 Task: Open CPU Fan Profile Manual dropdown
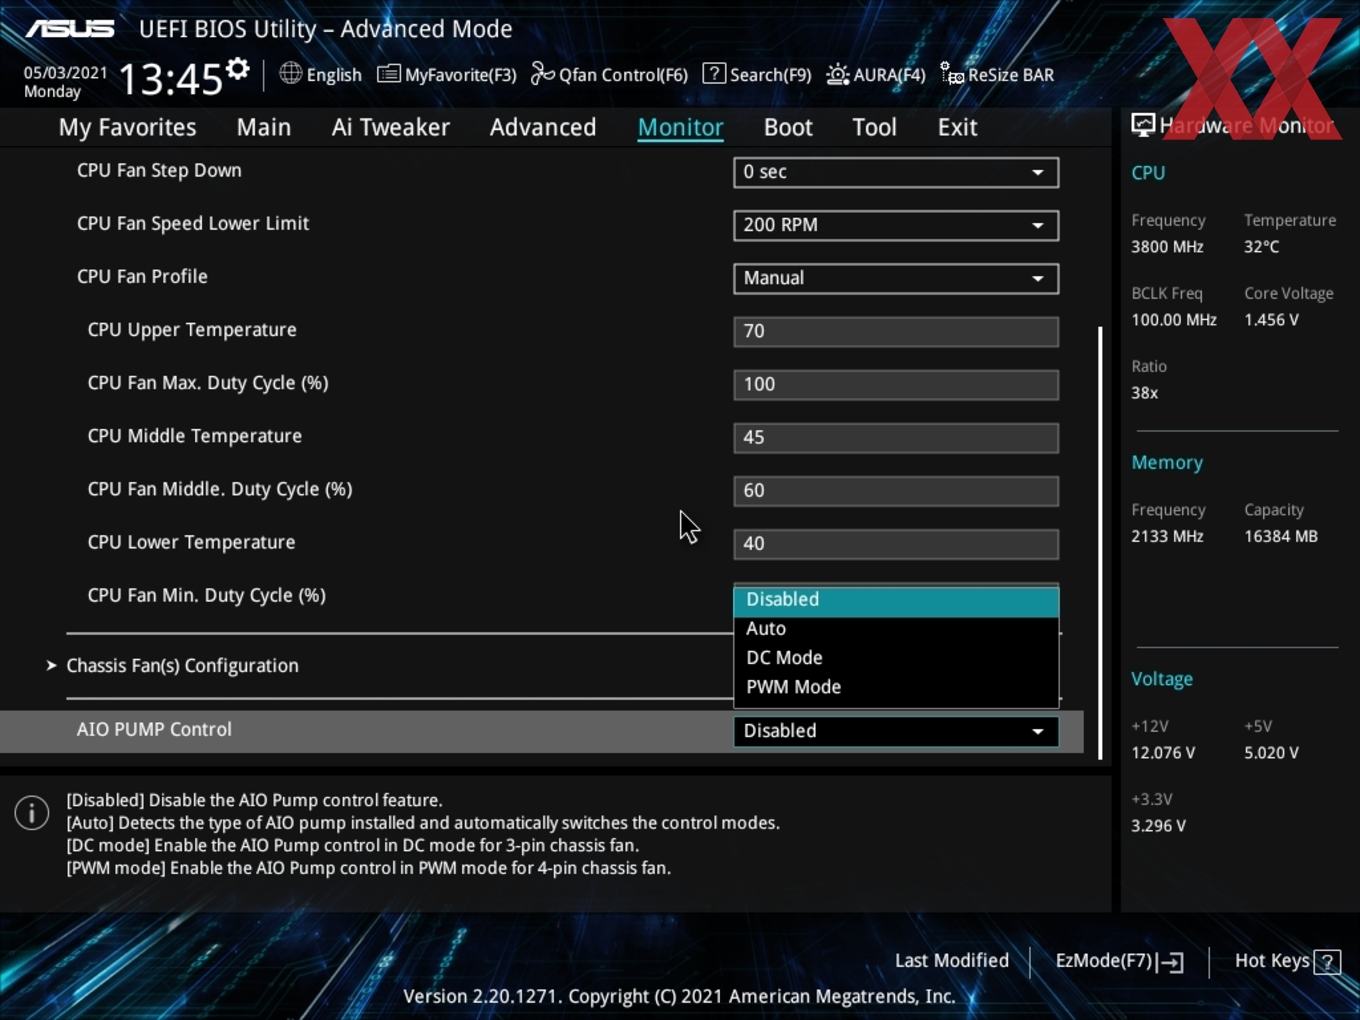(896, 278)
